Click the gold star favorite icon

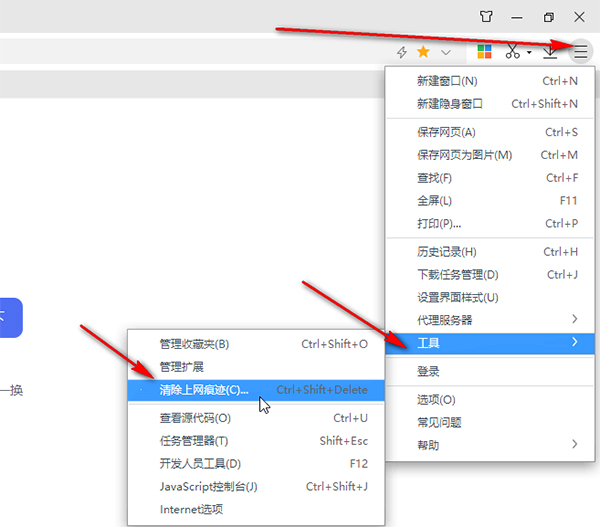click(x=423, y=52)
